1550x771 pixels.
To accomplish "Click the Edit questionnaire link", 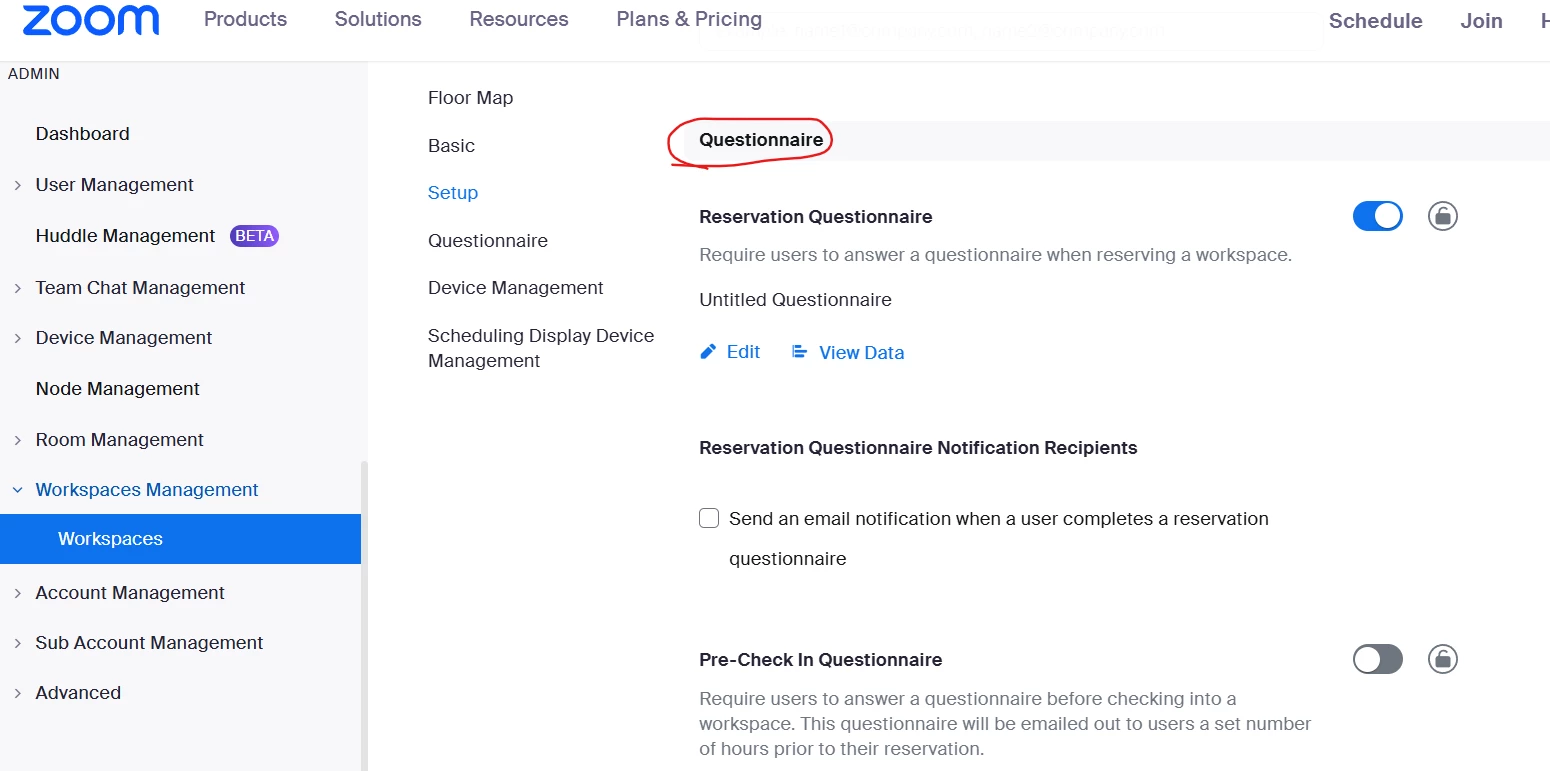I will pos(743,352).
